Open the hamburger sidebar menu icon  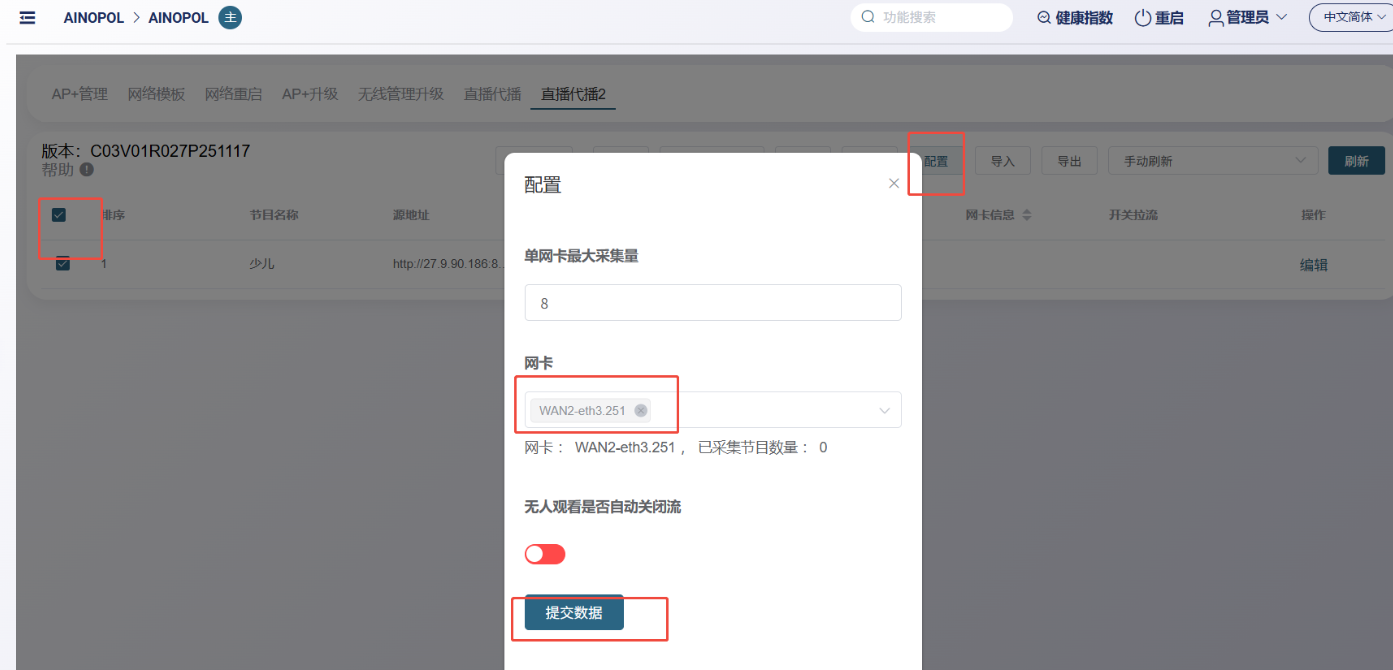[28, 18]
